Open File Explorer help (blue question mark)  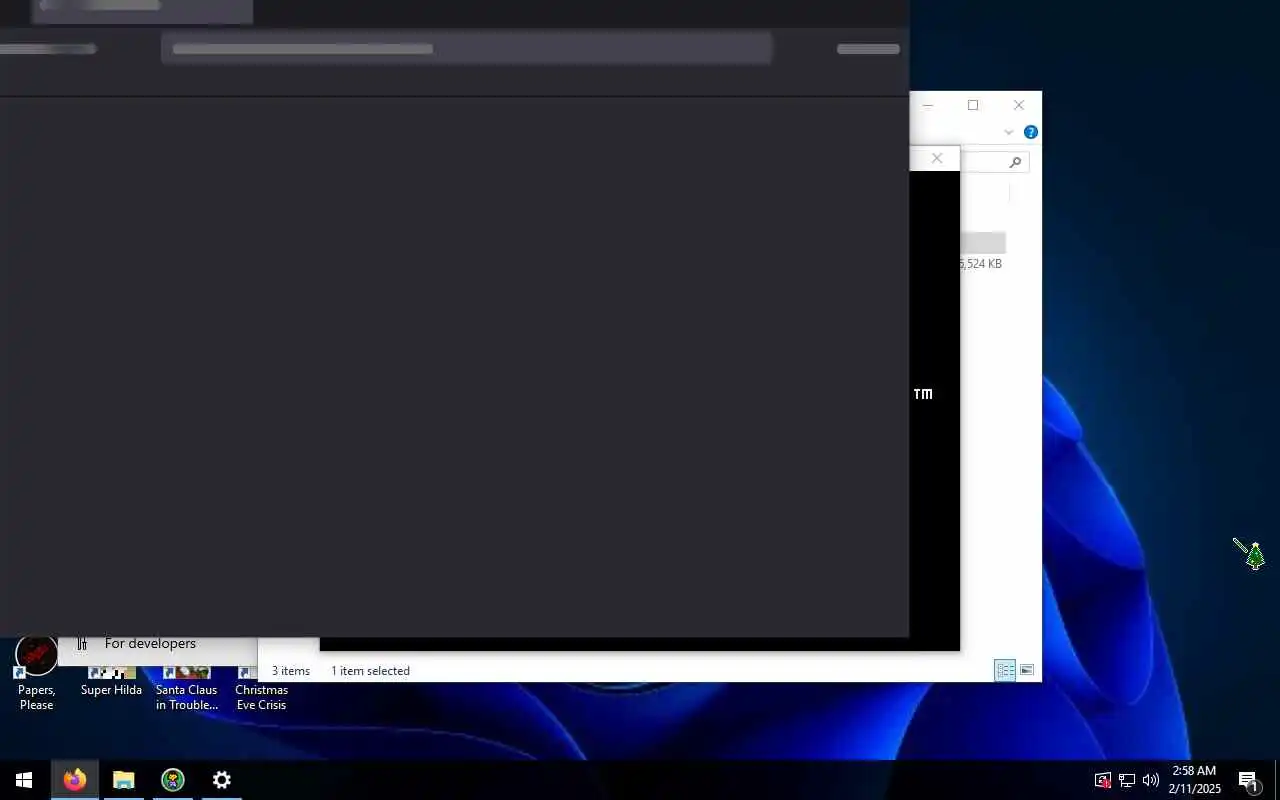[1031, 132]
